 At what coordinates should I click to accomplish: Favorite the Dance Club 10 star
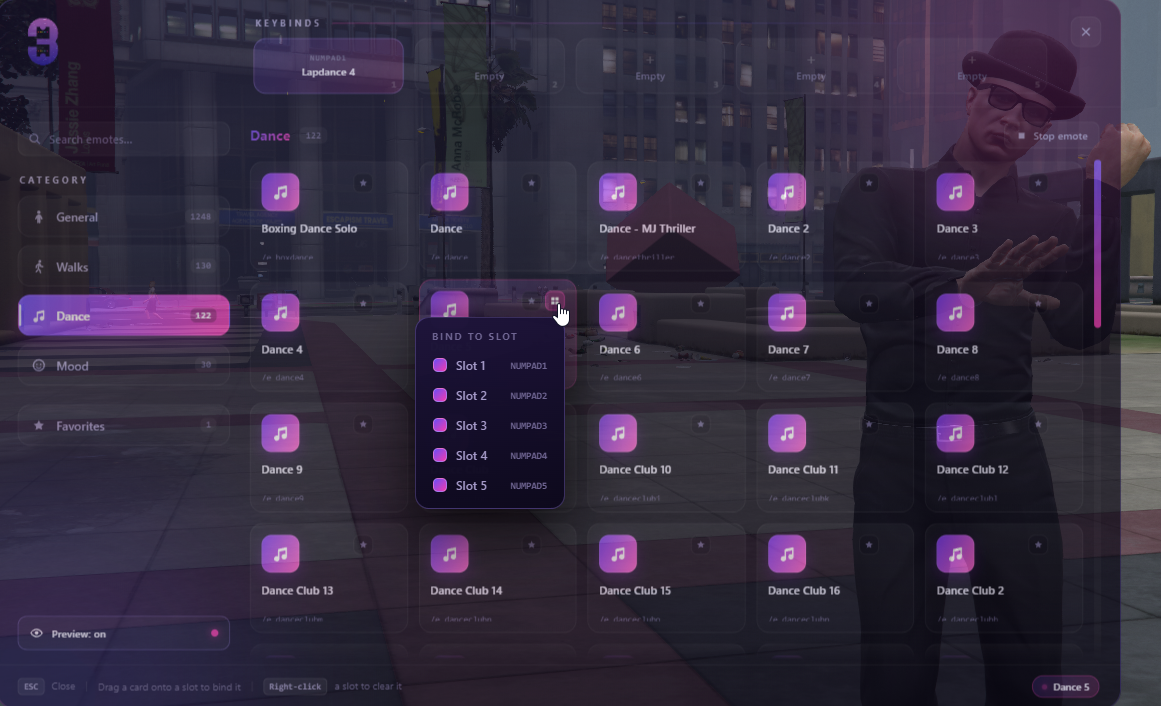(700, 424)
